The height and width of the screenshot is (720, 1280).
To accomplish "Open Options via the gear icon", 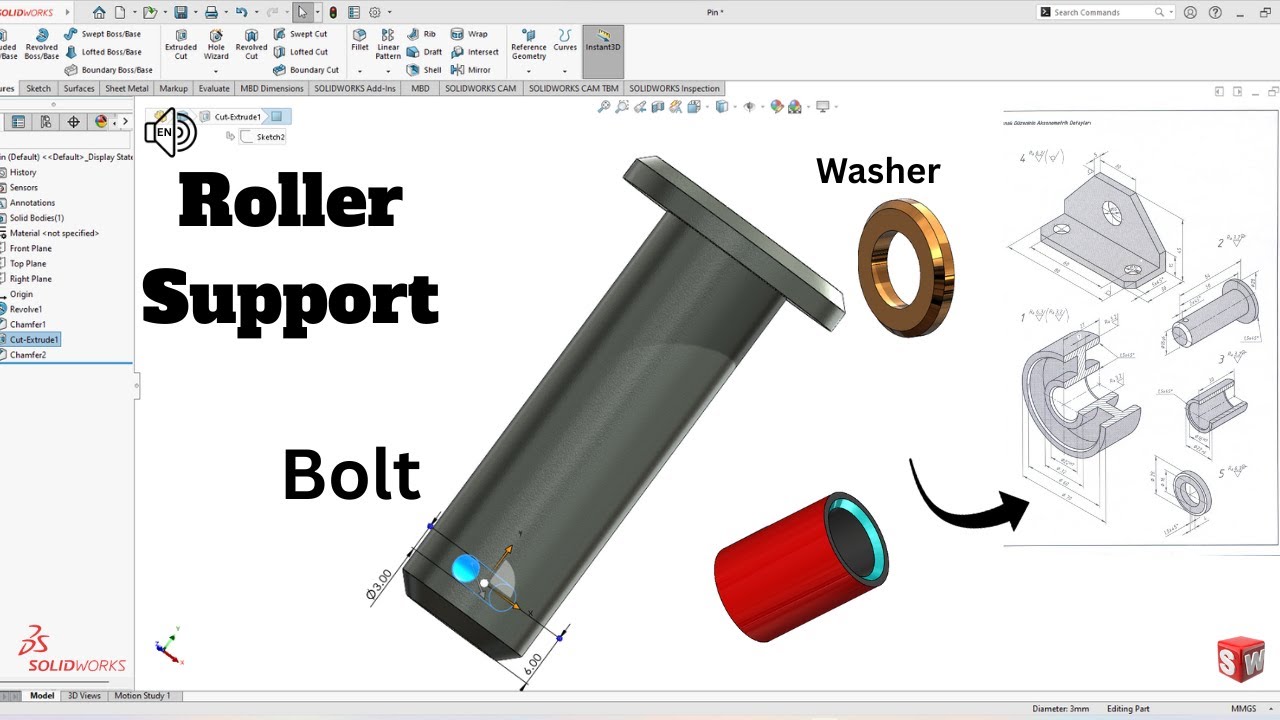I will [x=375, y=13].
